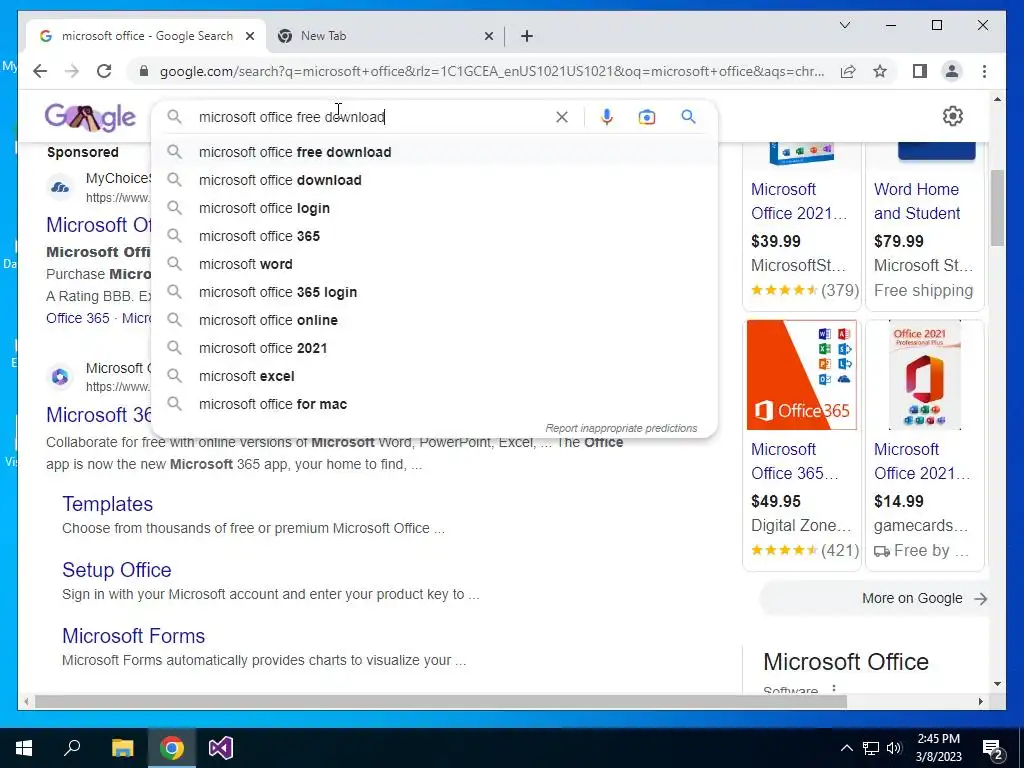Close the microsoft office Google Search tab
This screenshot has width=1024, height=768.
pos(249,37)
